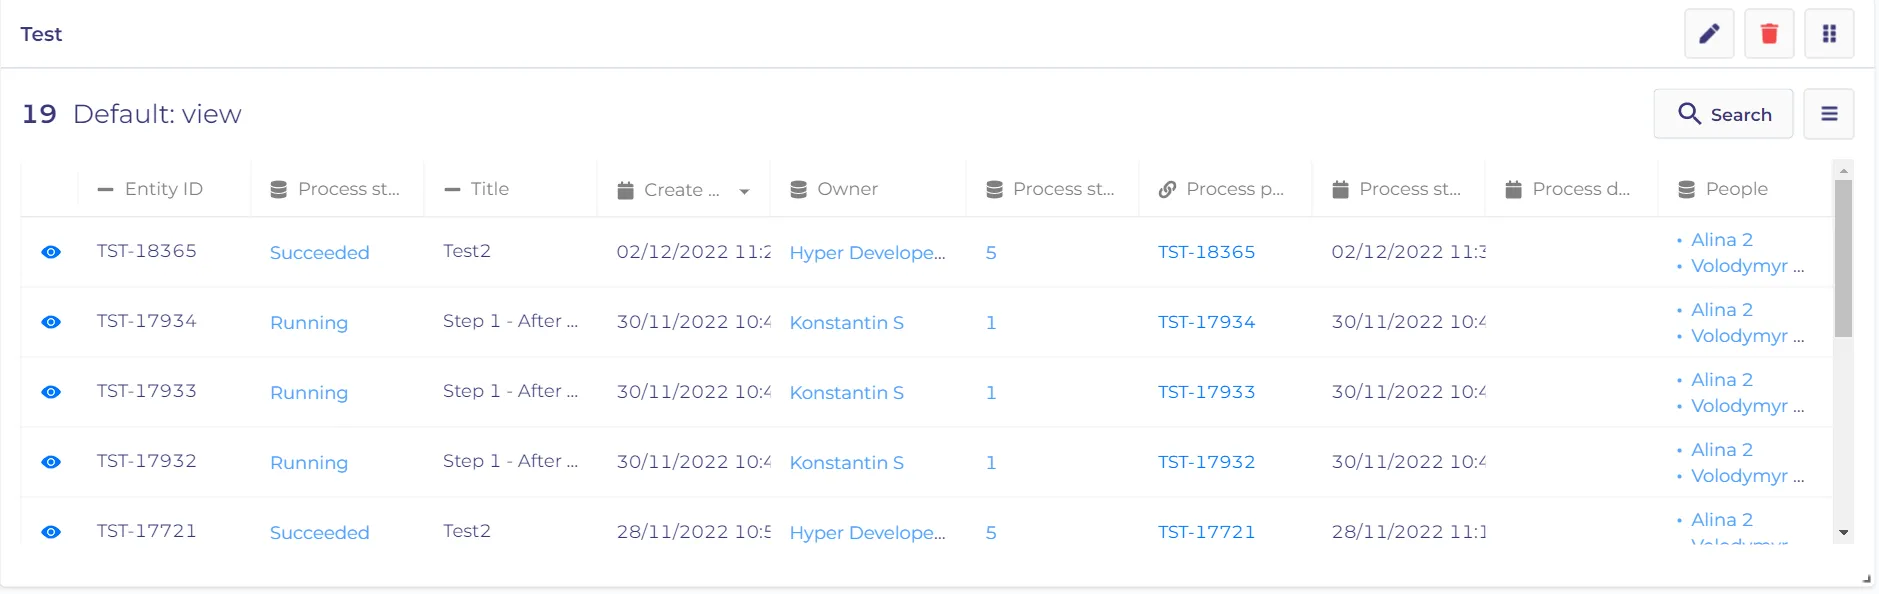1879x594 pixels.
Task: Click the Search button
Action: click(x=1723, y=114)
